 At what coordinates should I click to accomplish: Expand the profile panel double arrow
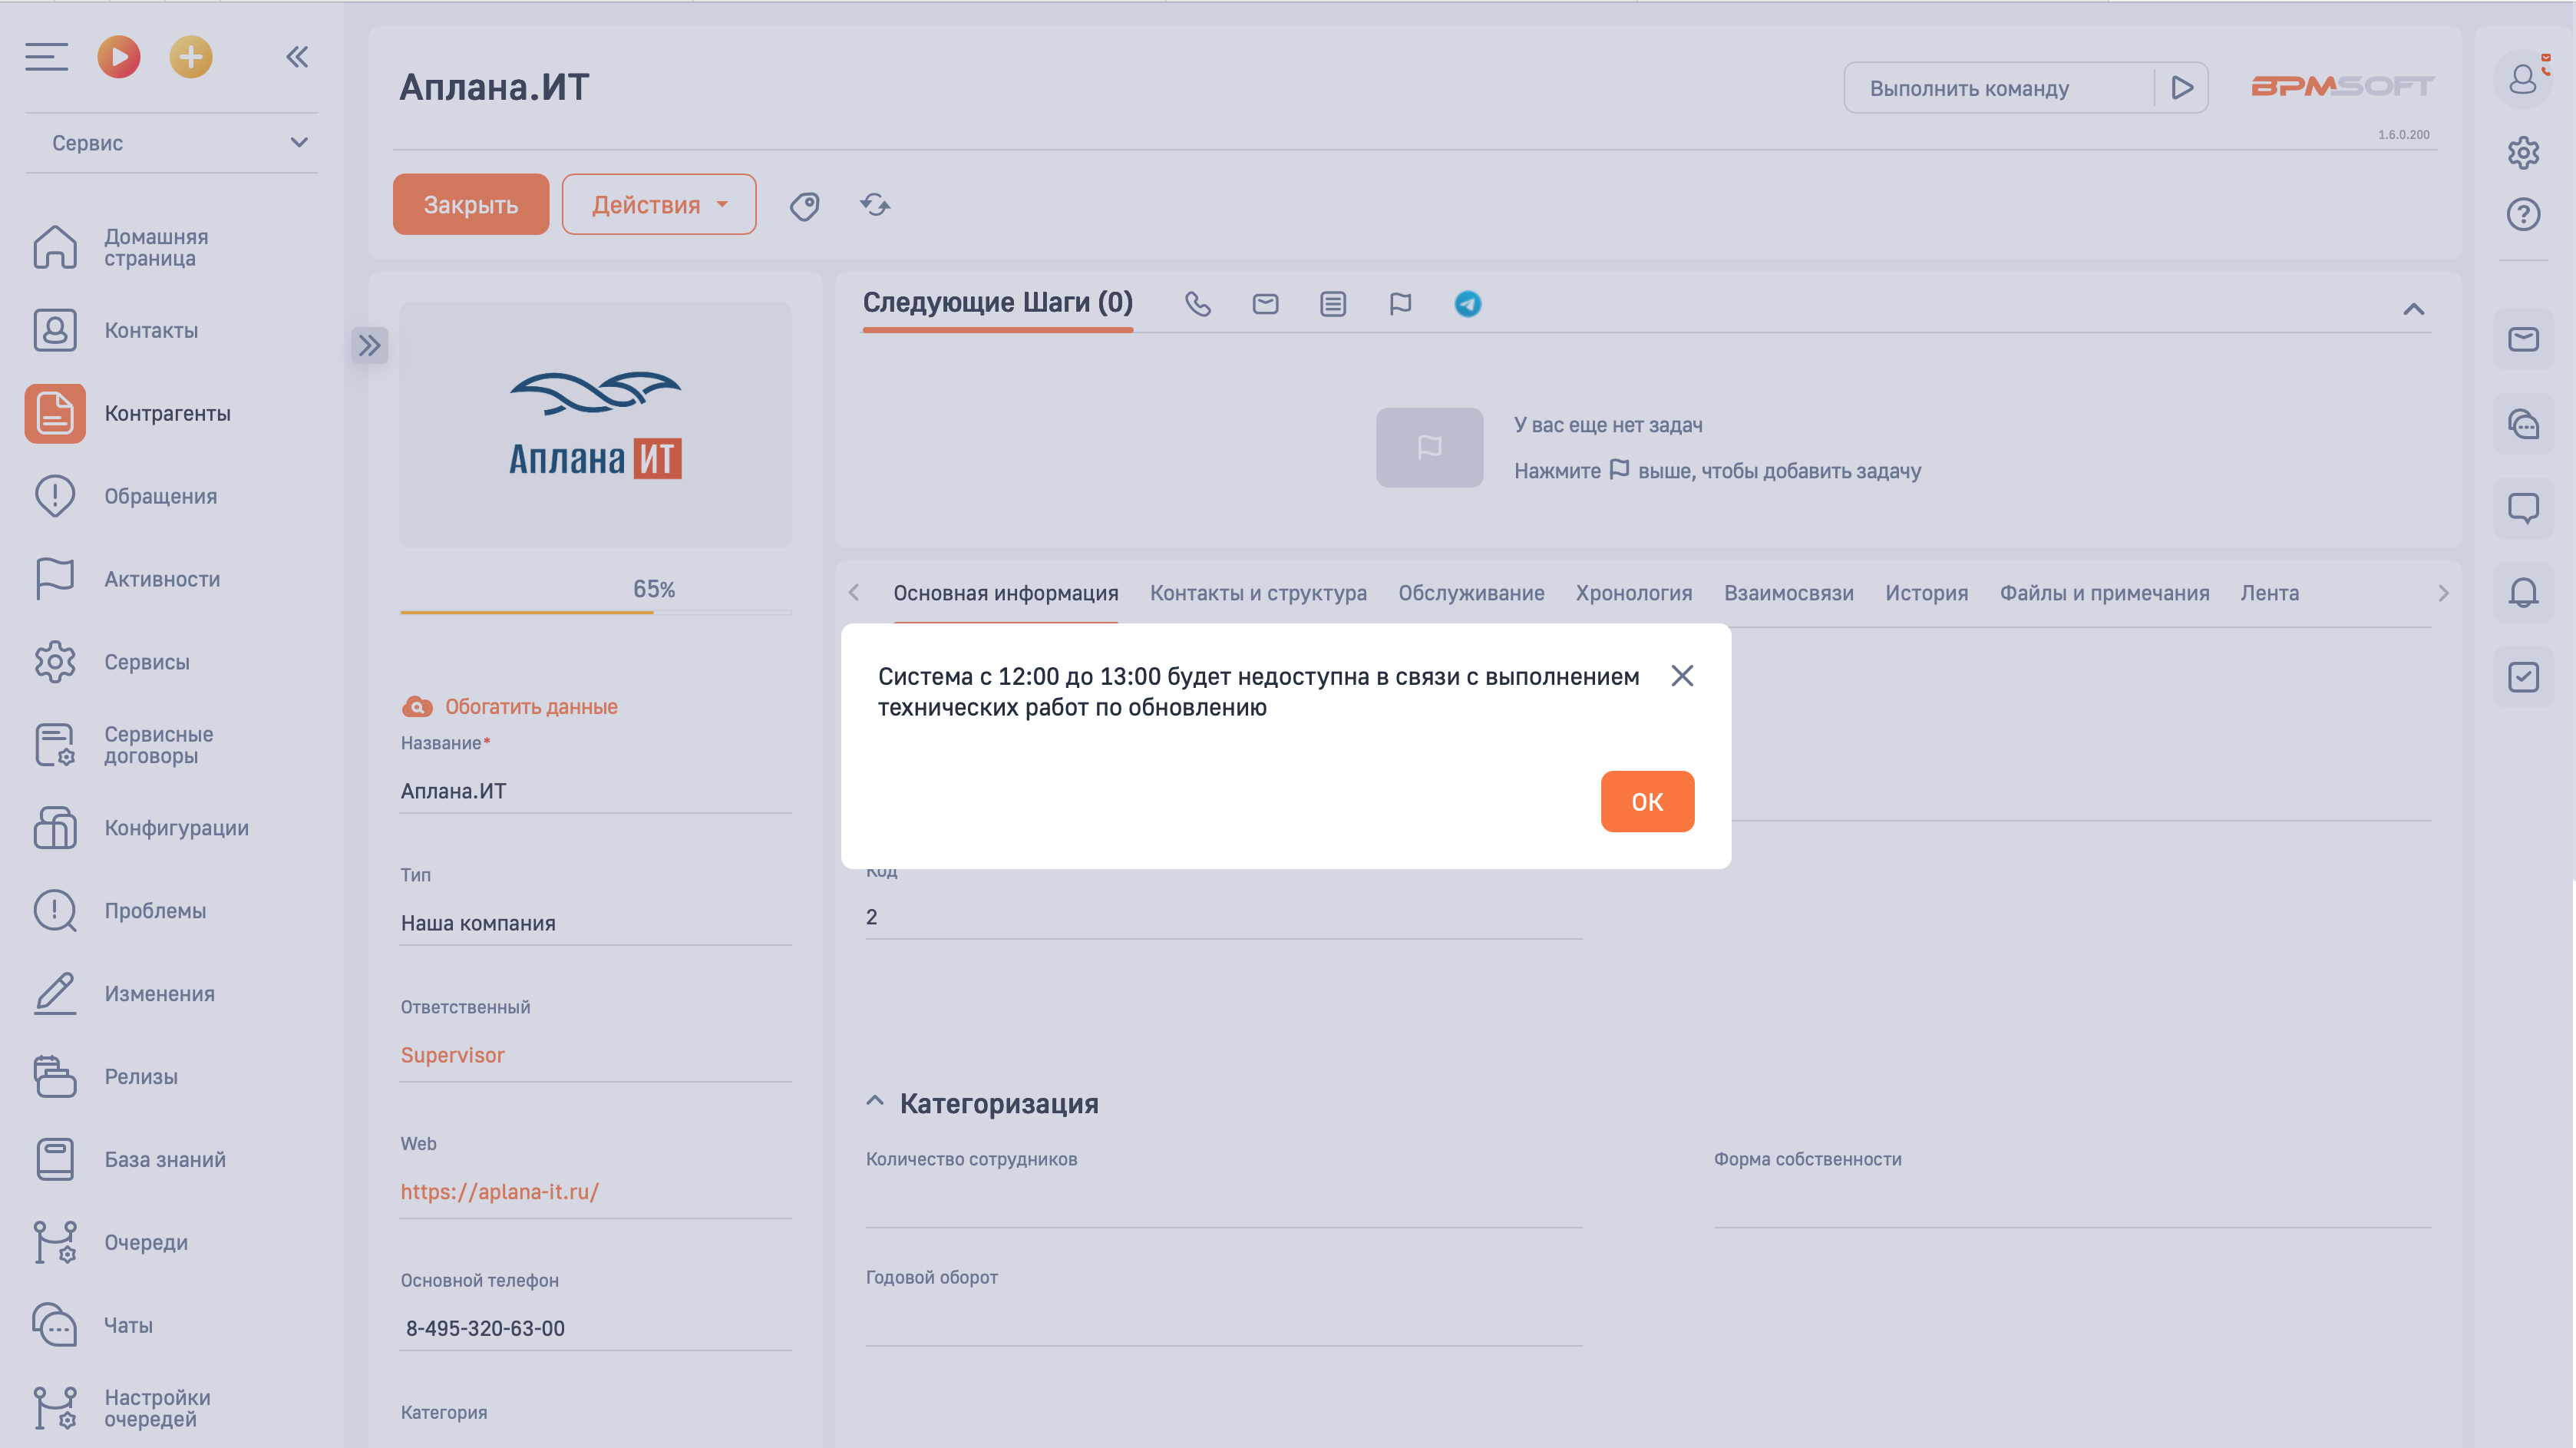369,346
